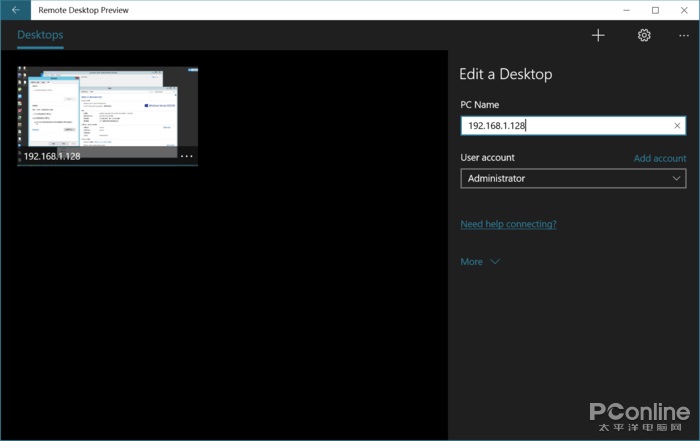Open the User account Administrator dropdown
The image size is (700, 441).
pyautogui.click(x=572, y=179)
